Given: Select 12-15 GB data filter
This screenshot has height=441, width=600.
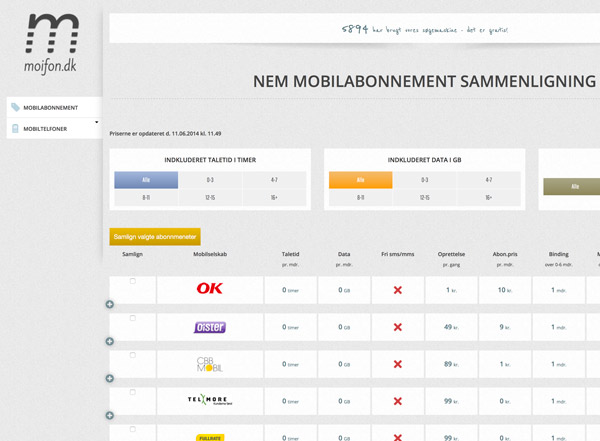Looking at the screenshot, I should [425, 198].
